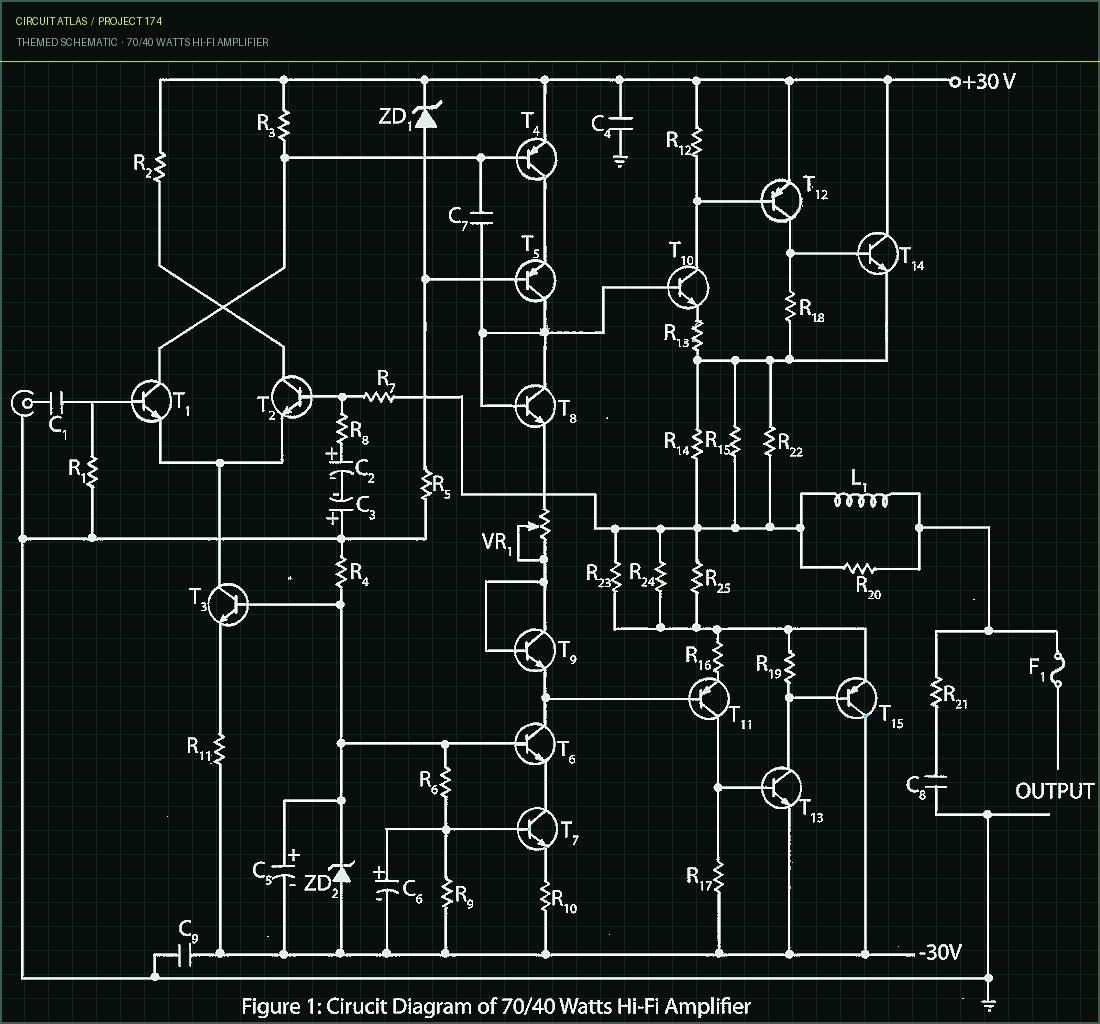Select transistor T10 symbol
1100x1024 pixels.
(x=688, y=287)
